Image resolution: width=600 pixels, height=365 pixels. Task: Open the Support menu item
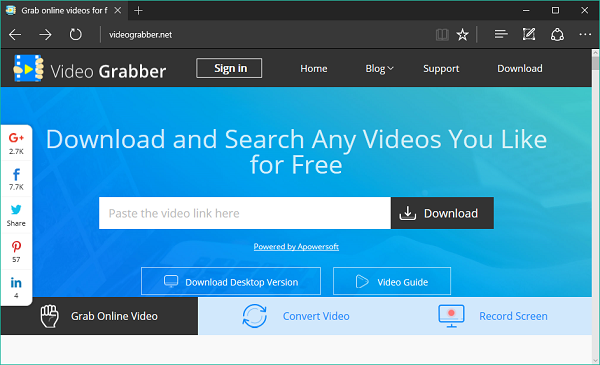point(441,68)
